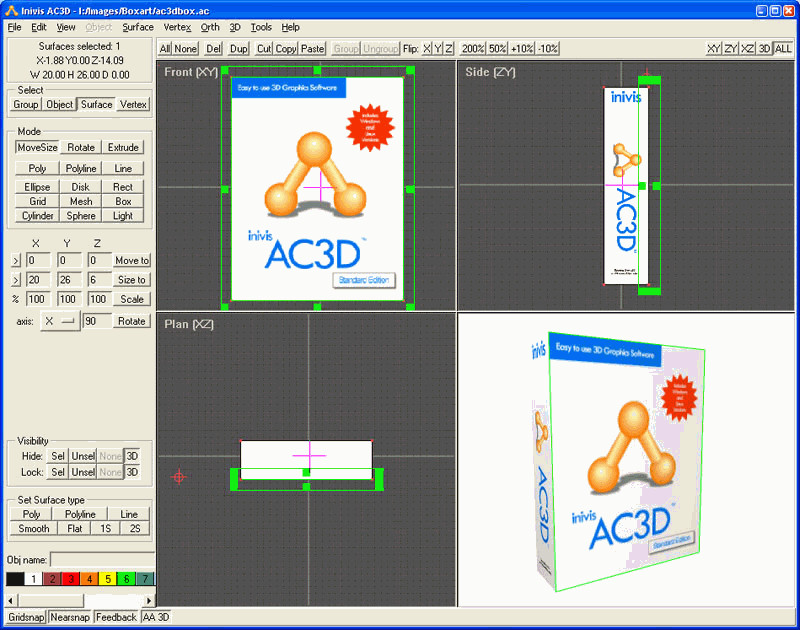Open the Edit menu

39,28
